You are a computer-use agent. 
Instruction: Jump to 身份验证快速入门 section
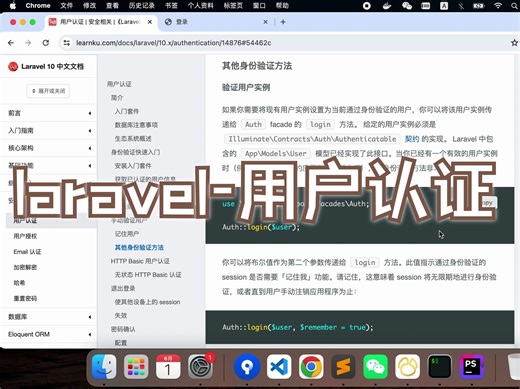tap(135, 152)
